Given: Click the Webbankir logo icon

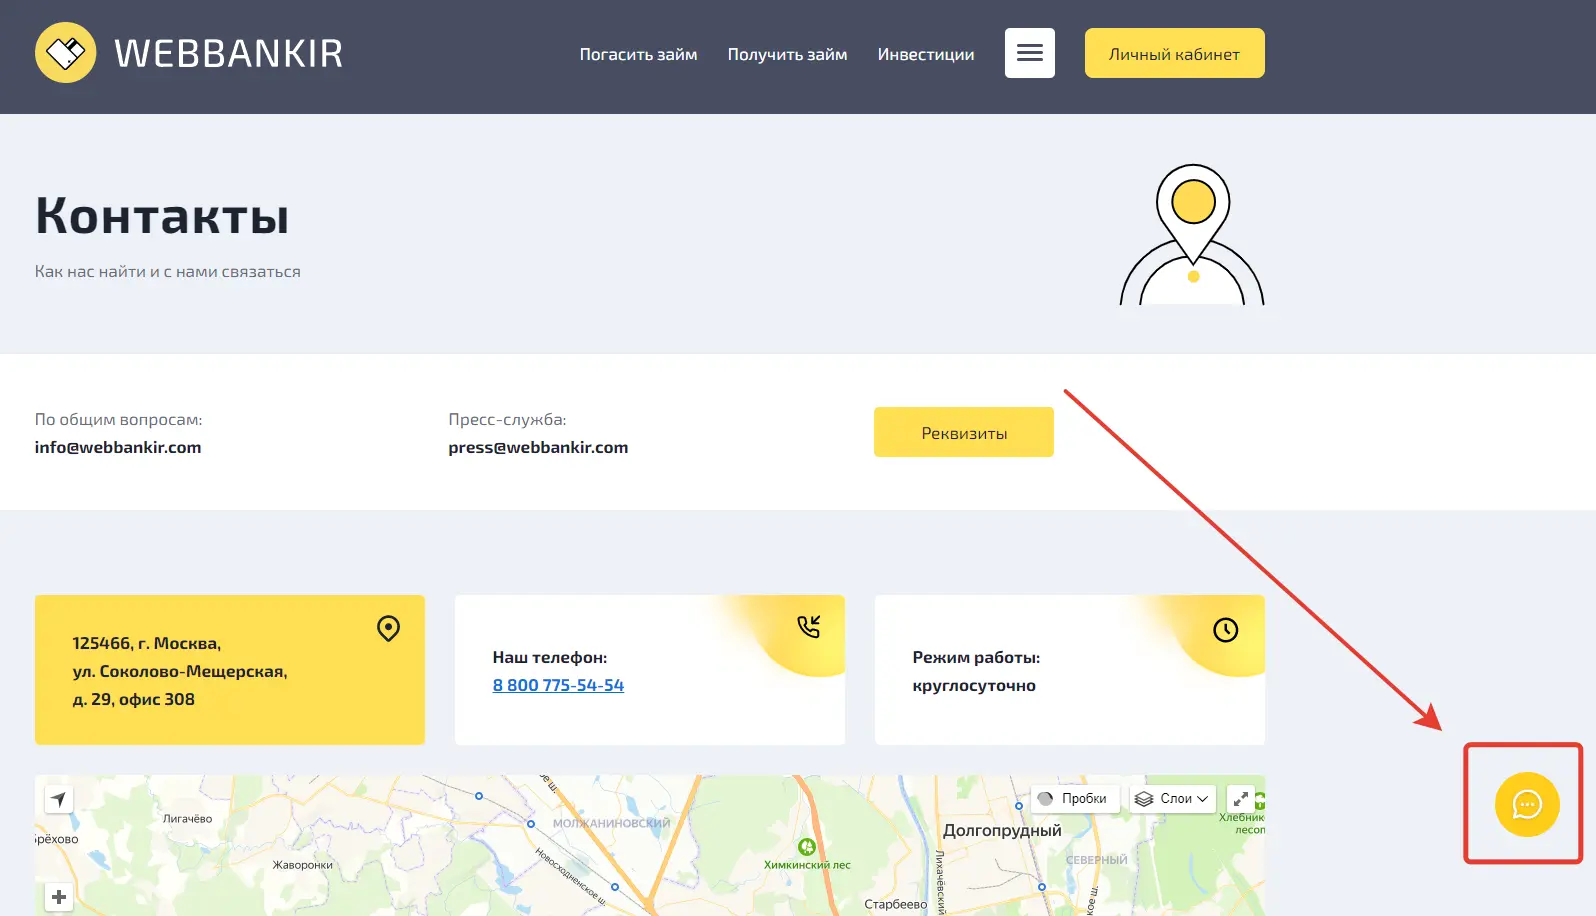Looking at the screenshot, I should point(66,53).
